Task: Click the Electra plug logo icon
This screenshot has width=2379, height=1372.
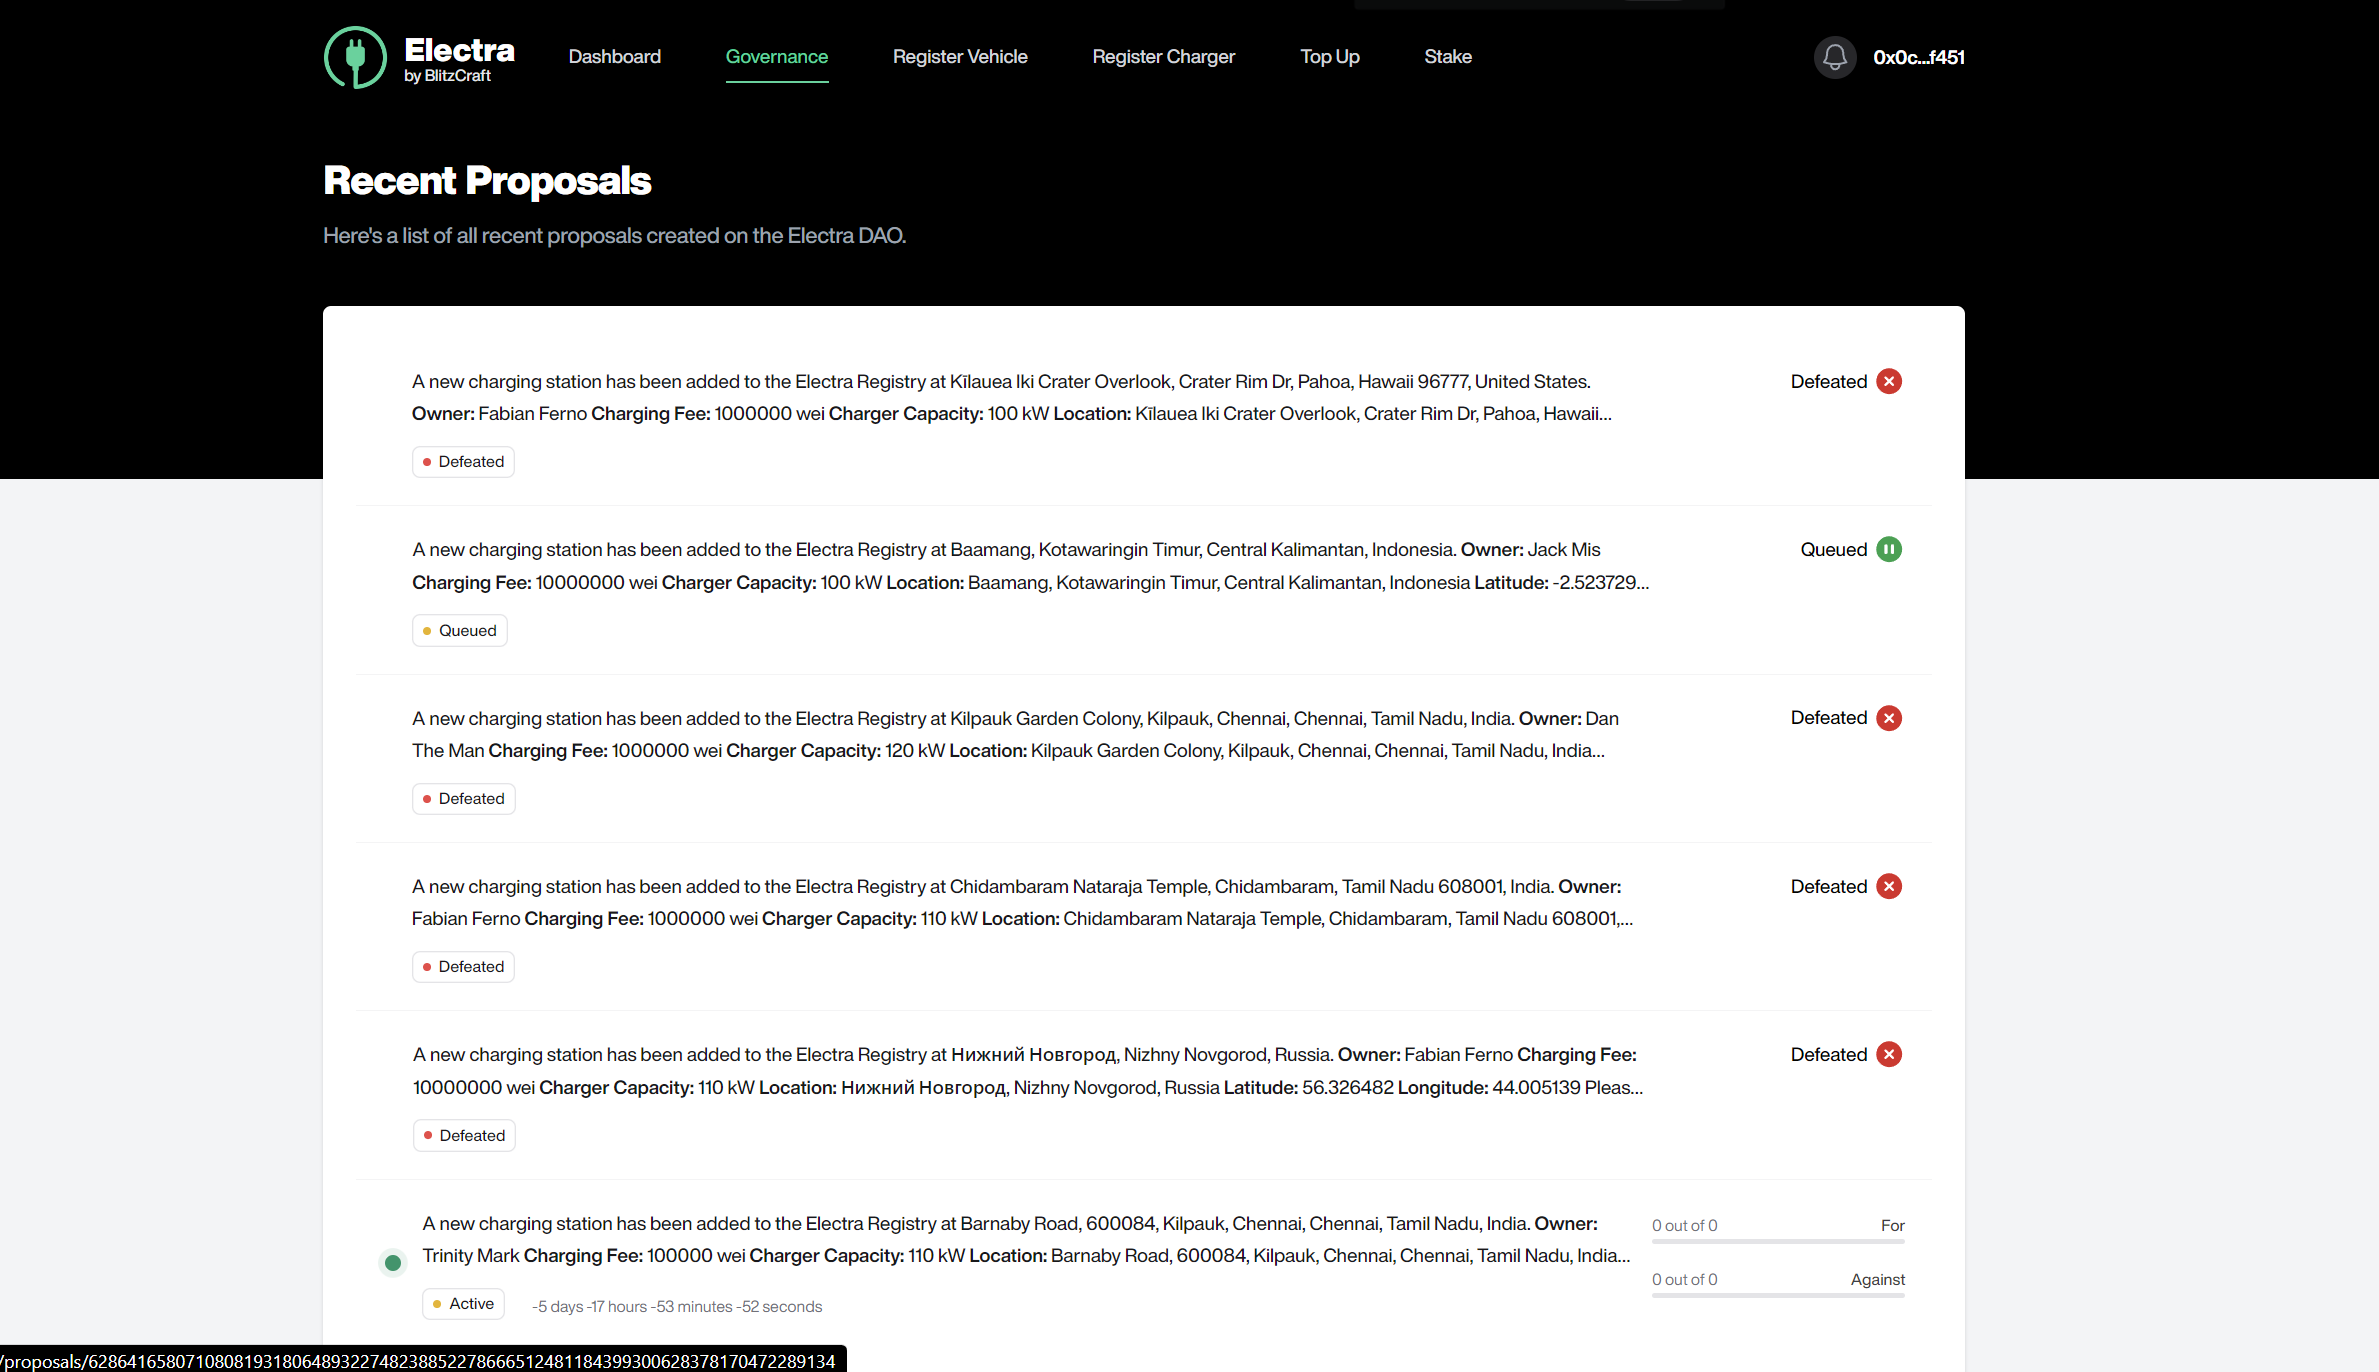Action: [355, 57]
